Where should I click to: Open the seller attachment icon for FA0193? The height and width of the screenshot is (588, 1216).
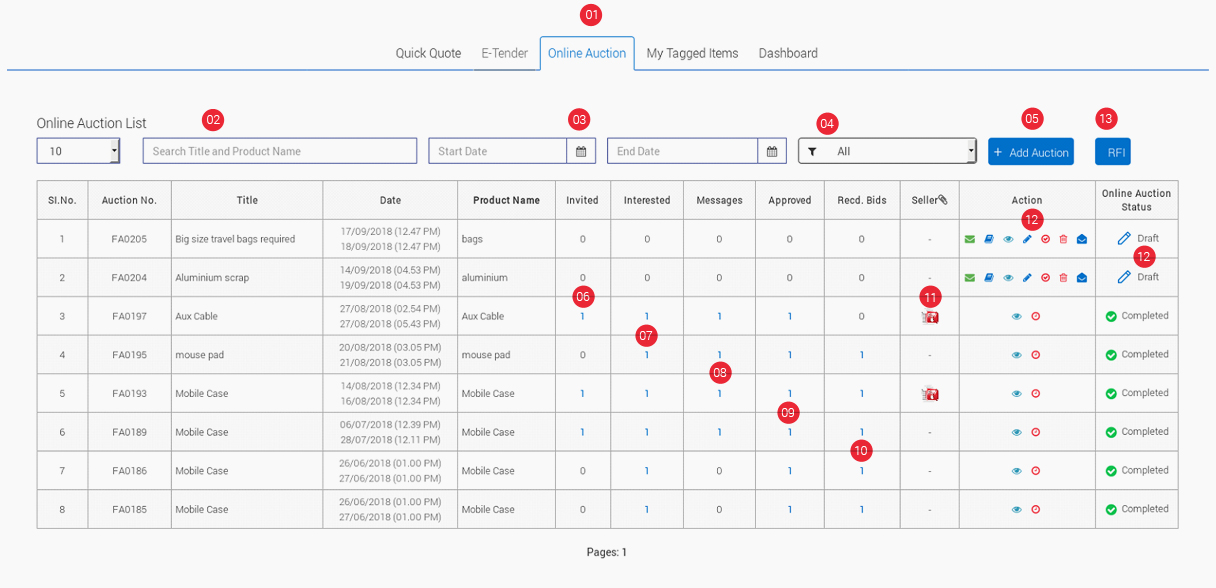point(930,394)
